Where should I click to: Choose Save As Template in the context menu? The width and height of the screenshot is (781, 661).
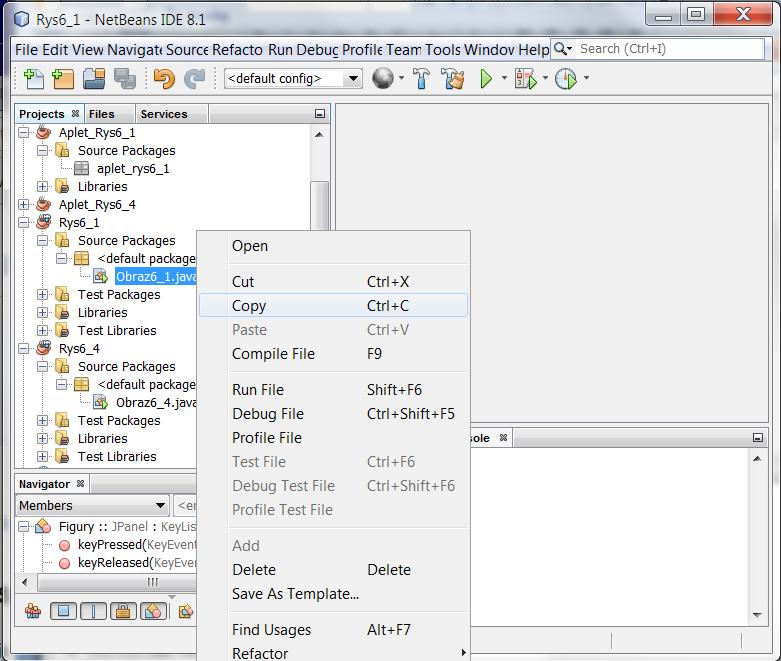click(333, 593)
